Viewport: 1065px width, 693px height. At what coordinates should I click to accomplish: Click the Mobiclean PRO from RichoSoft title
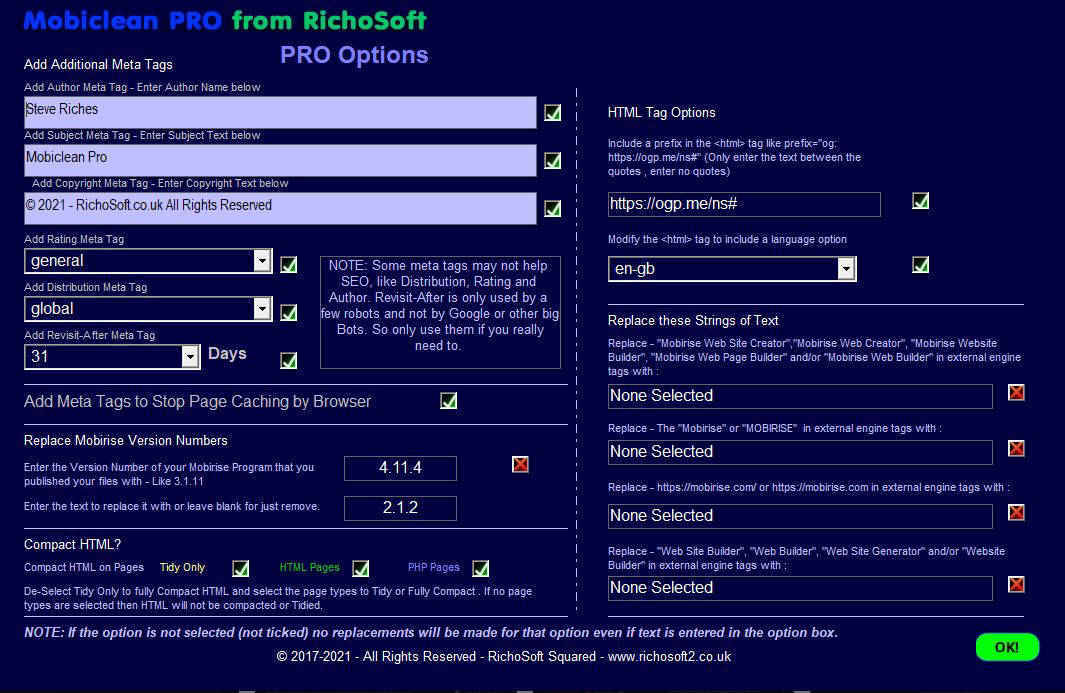(225, 20)
